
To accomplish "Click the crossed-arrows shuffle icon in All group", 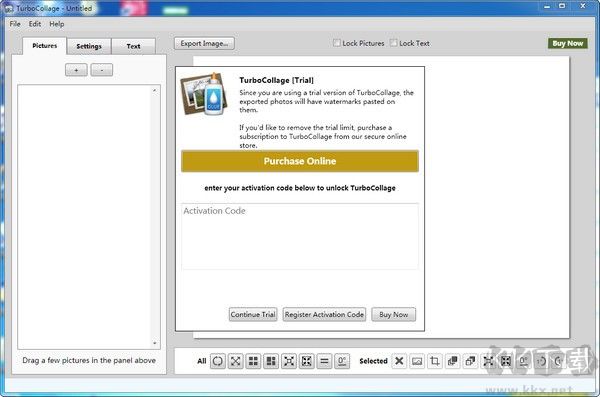I will pyautogui.click(x=235, y=361).
